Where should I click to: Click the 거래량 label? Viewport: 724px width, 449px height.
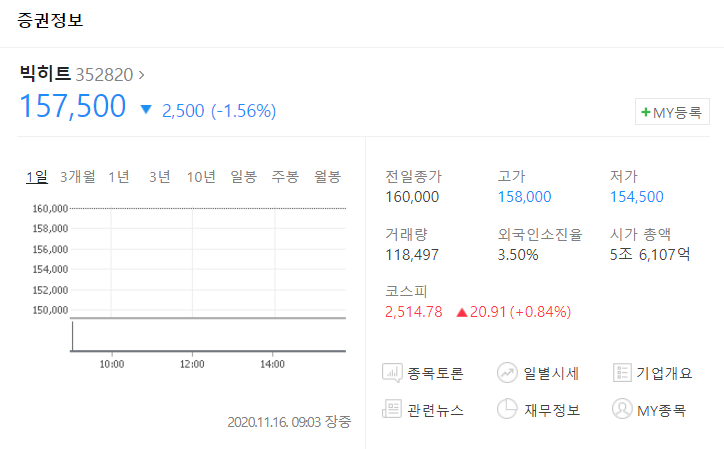(406, 234)
